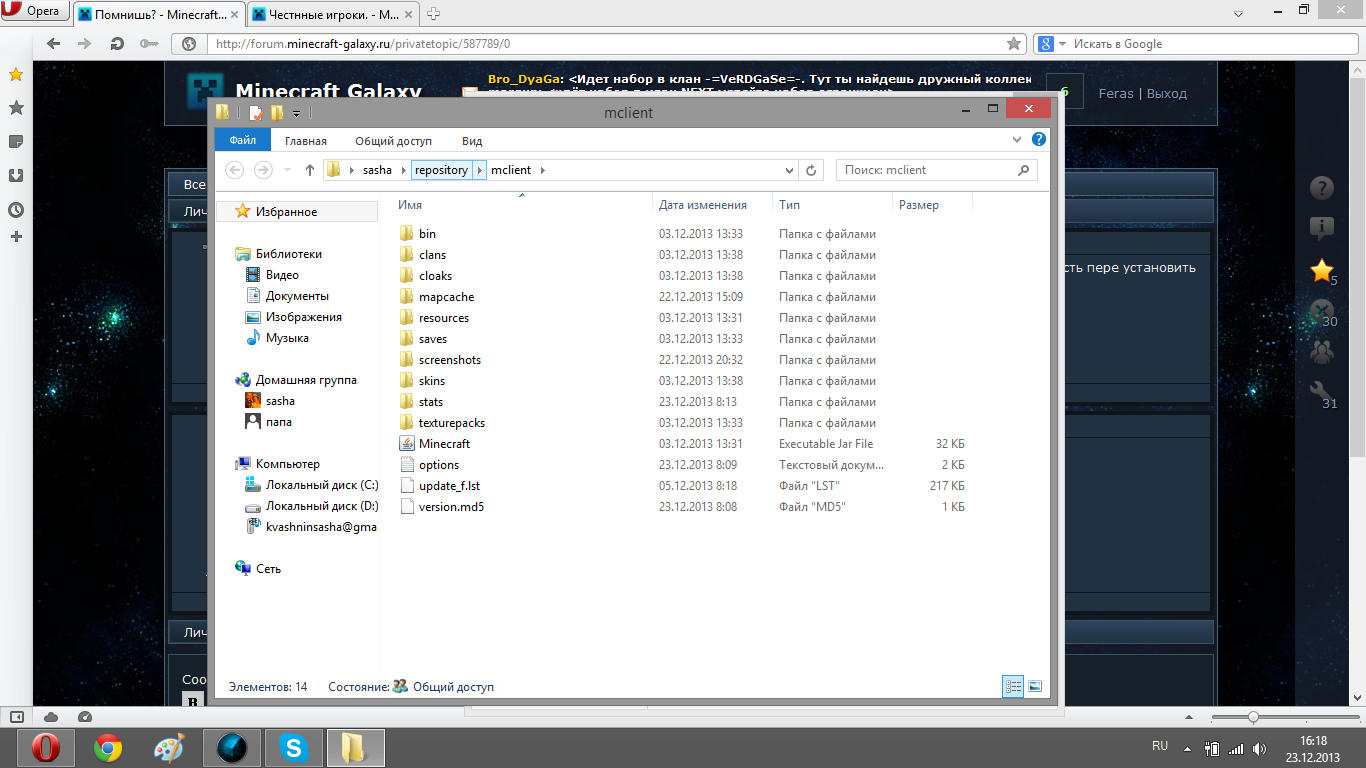Open Skype from the taskbar
The height and width of the screenshot is (768, 1366).
[293, 748]
